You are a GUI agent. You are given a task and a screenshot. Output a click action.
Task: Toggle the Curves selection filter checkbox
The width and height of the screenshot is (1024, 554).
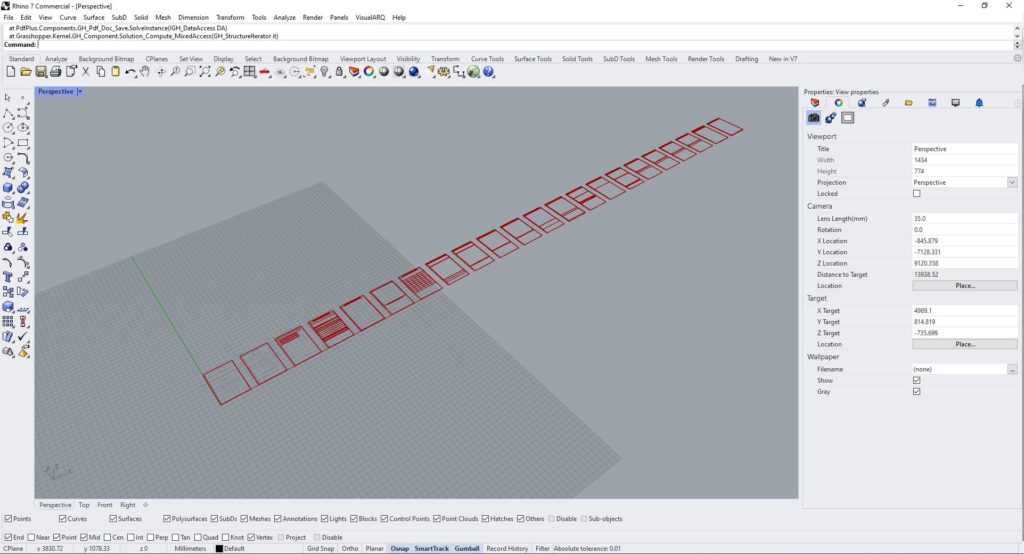click(x=63, y=519)
